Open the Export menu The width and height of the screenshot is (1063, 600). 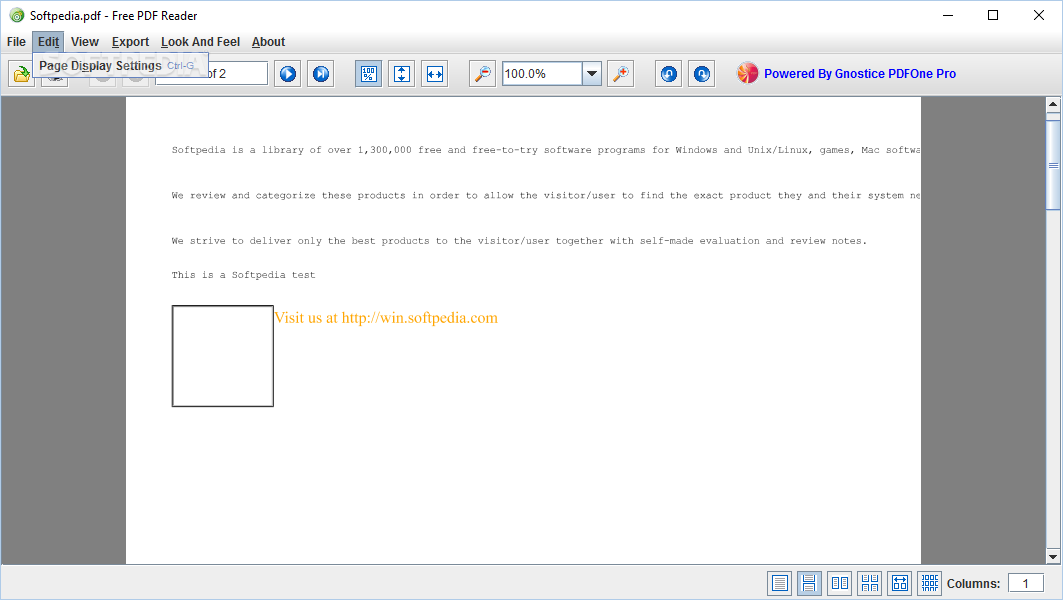click(x=130, y=42)
